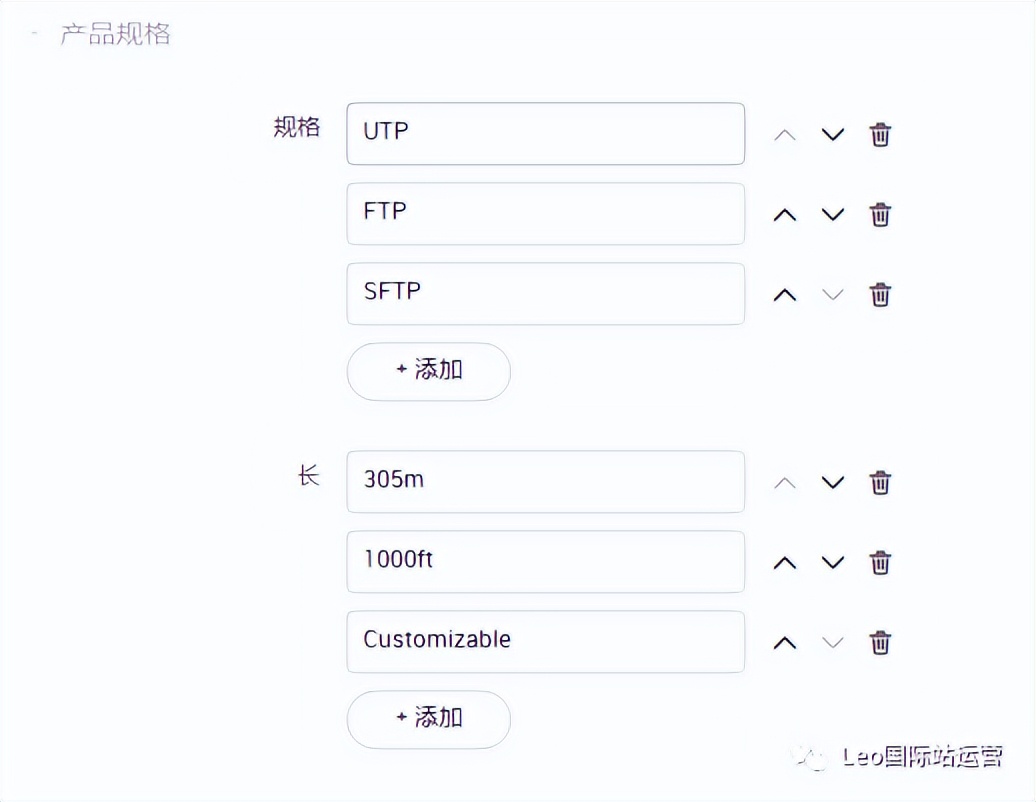This screenshot has width=1036, height=802.
Task: Delete the 1000ft length row
Action: tap(880, 562)
